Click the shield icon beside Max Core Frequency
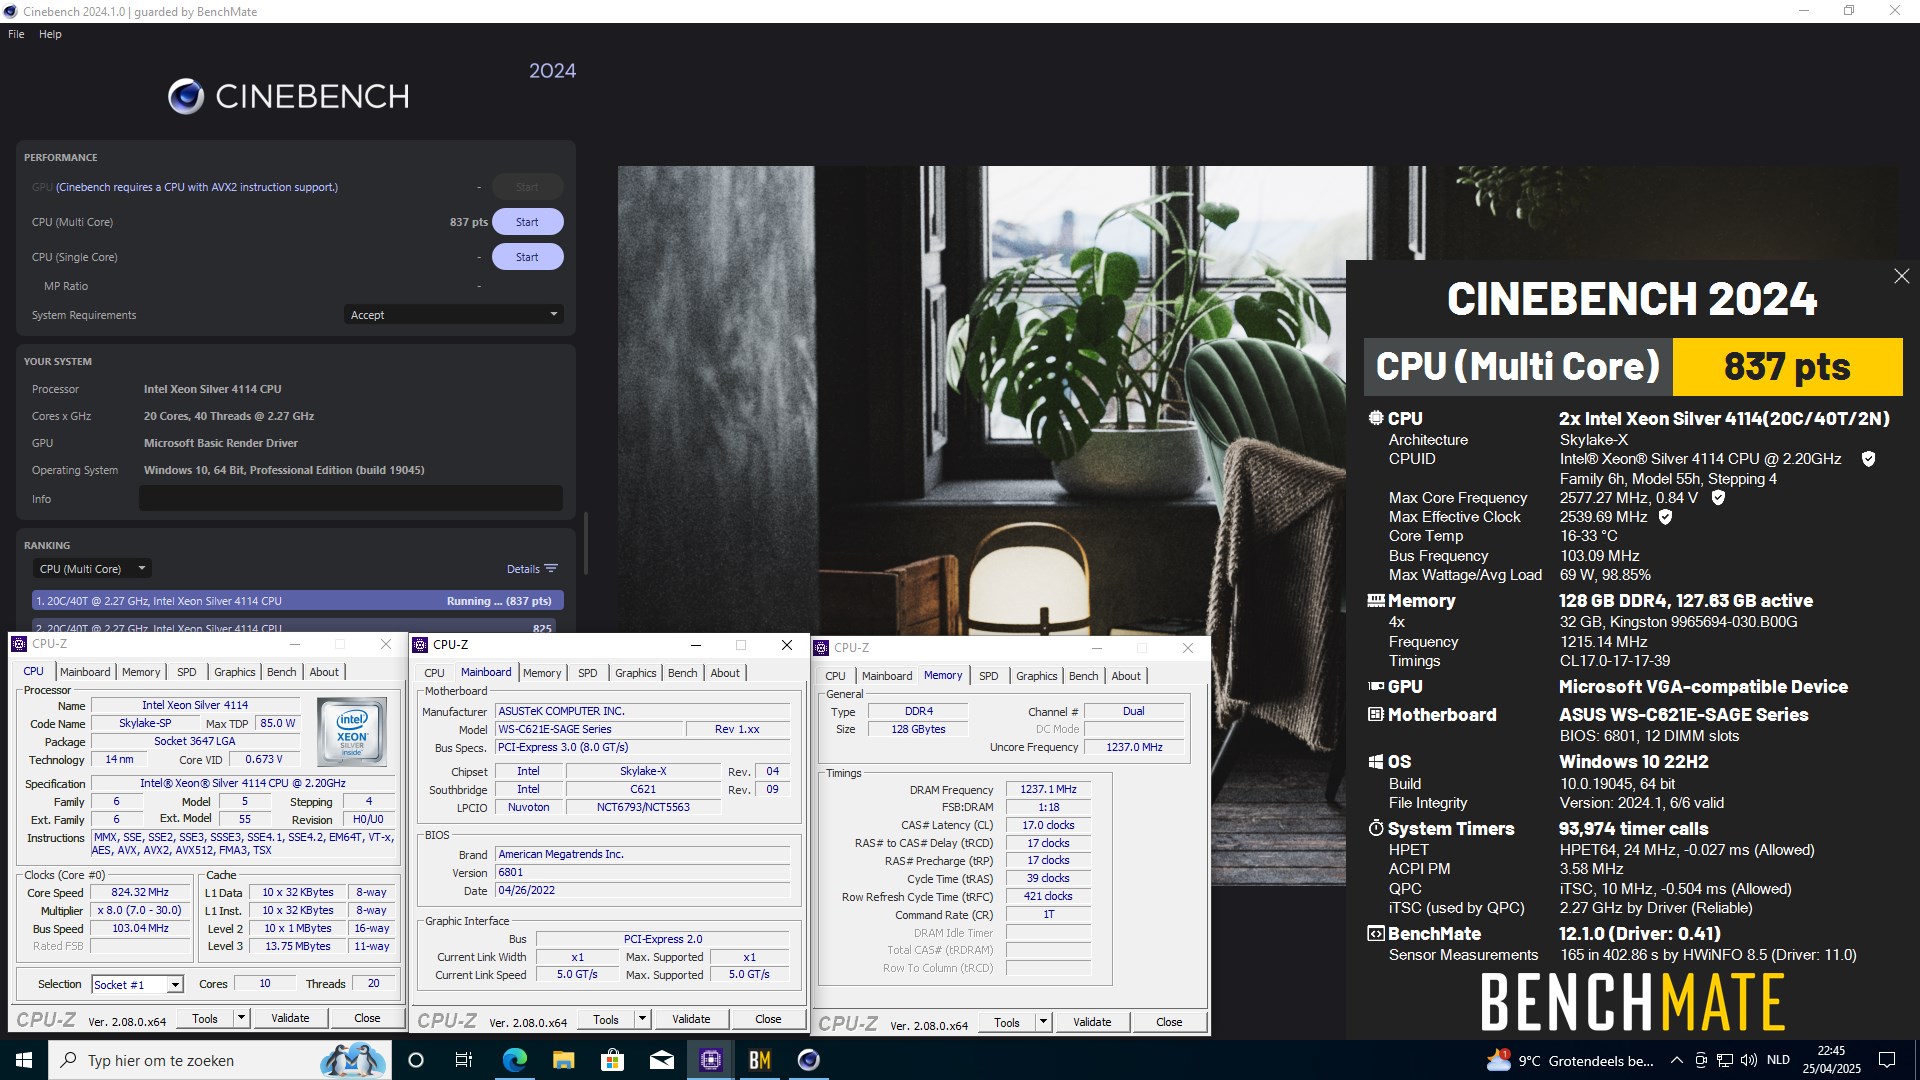Screen dimensions: 1920x1080 coord(1718,498)
